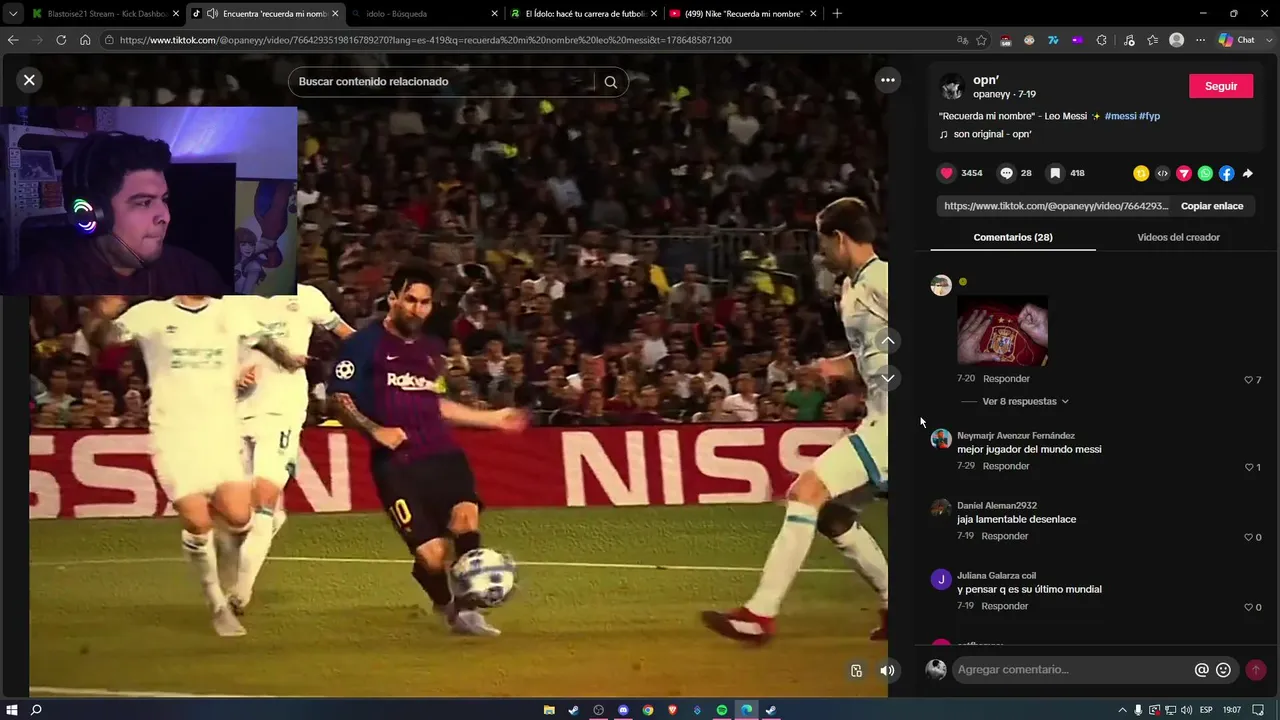Open a new browser tab

point(837,14)
